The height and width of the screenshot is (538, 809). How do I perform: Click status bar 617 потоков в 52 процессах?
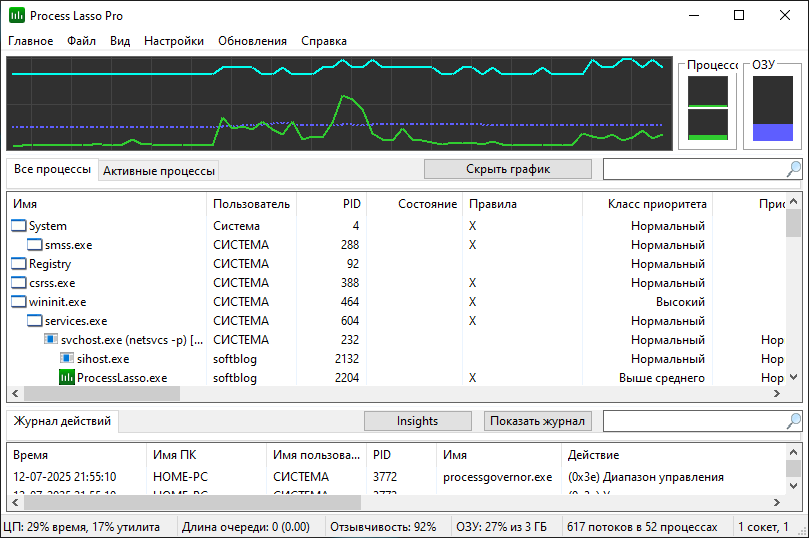642,527
